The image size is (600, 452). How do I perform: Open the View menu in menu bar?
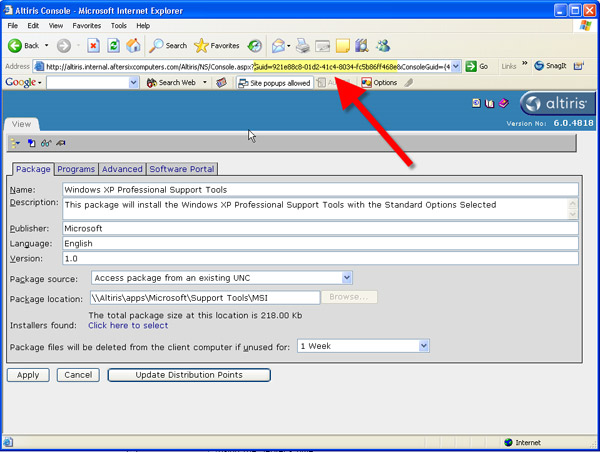point(55,26)
